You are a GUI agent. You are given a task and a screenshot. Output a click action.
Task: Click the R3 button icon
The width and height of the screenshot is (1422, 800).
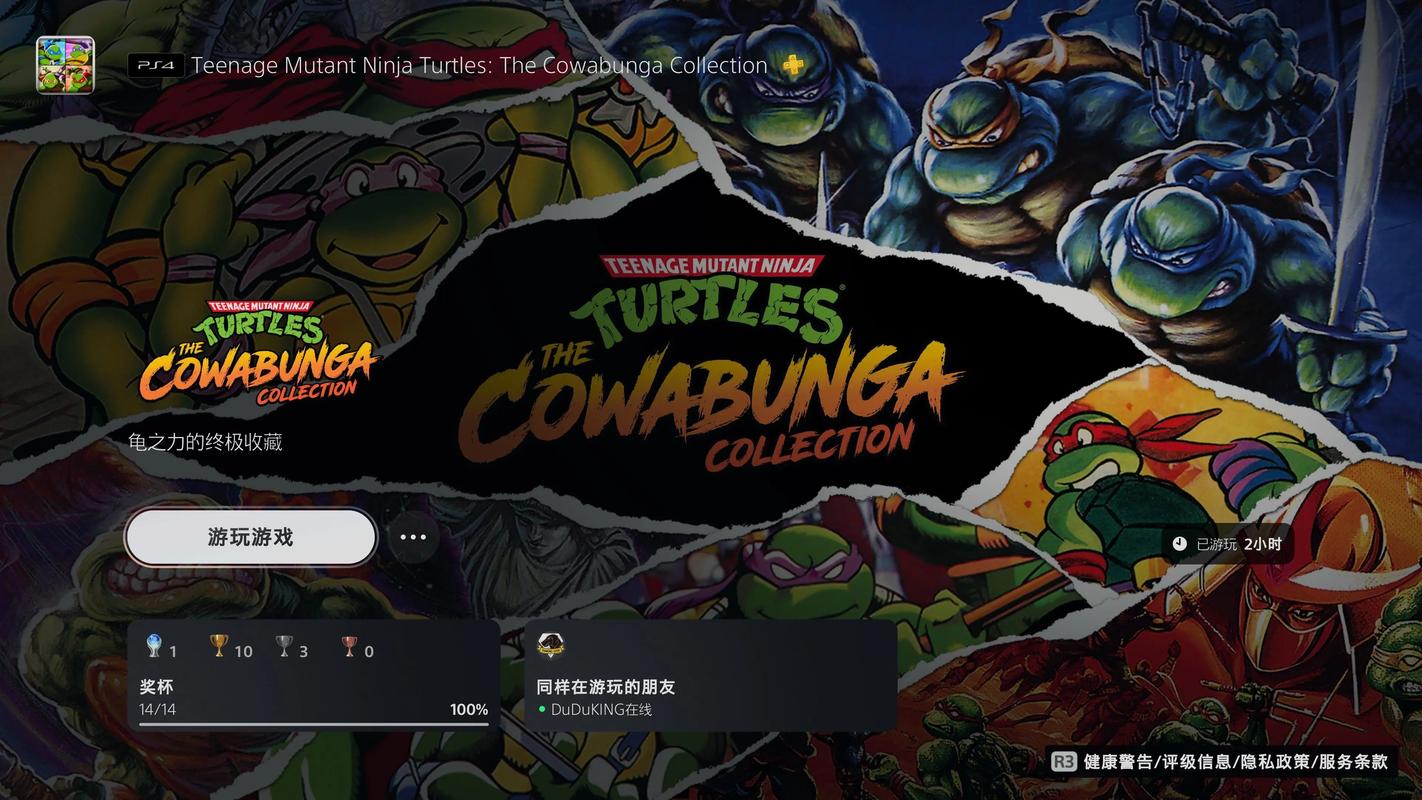click(1064, 762)
